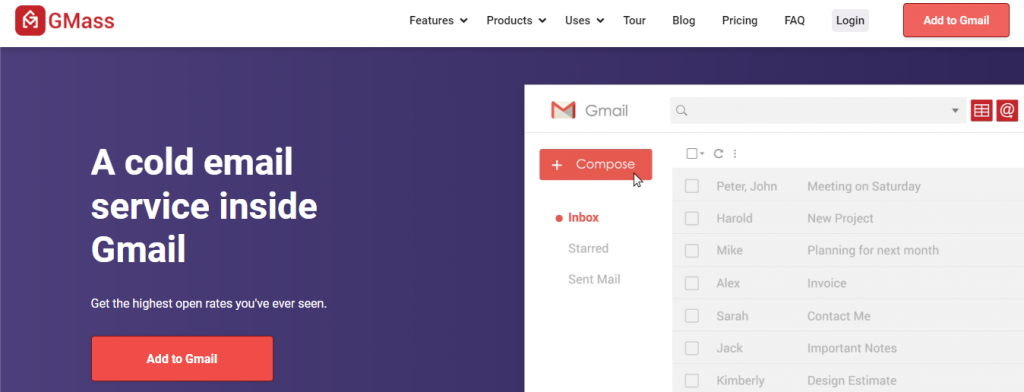The width and height of the screenshot is (1024, 392).
Task: Open the Starred folder
Action: click(x=588, y=248)
